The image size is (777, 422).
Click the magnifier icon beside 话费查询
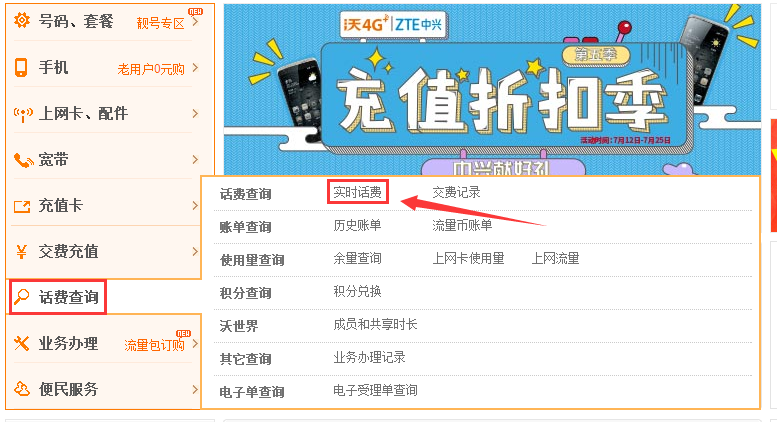(21, 297)
